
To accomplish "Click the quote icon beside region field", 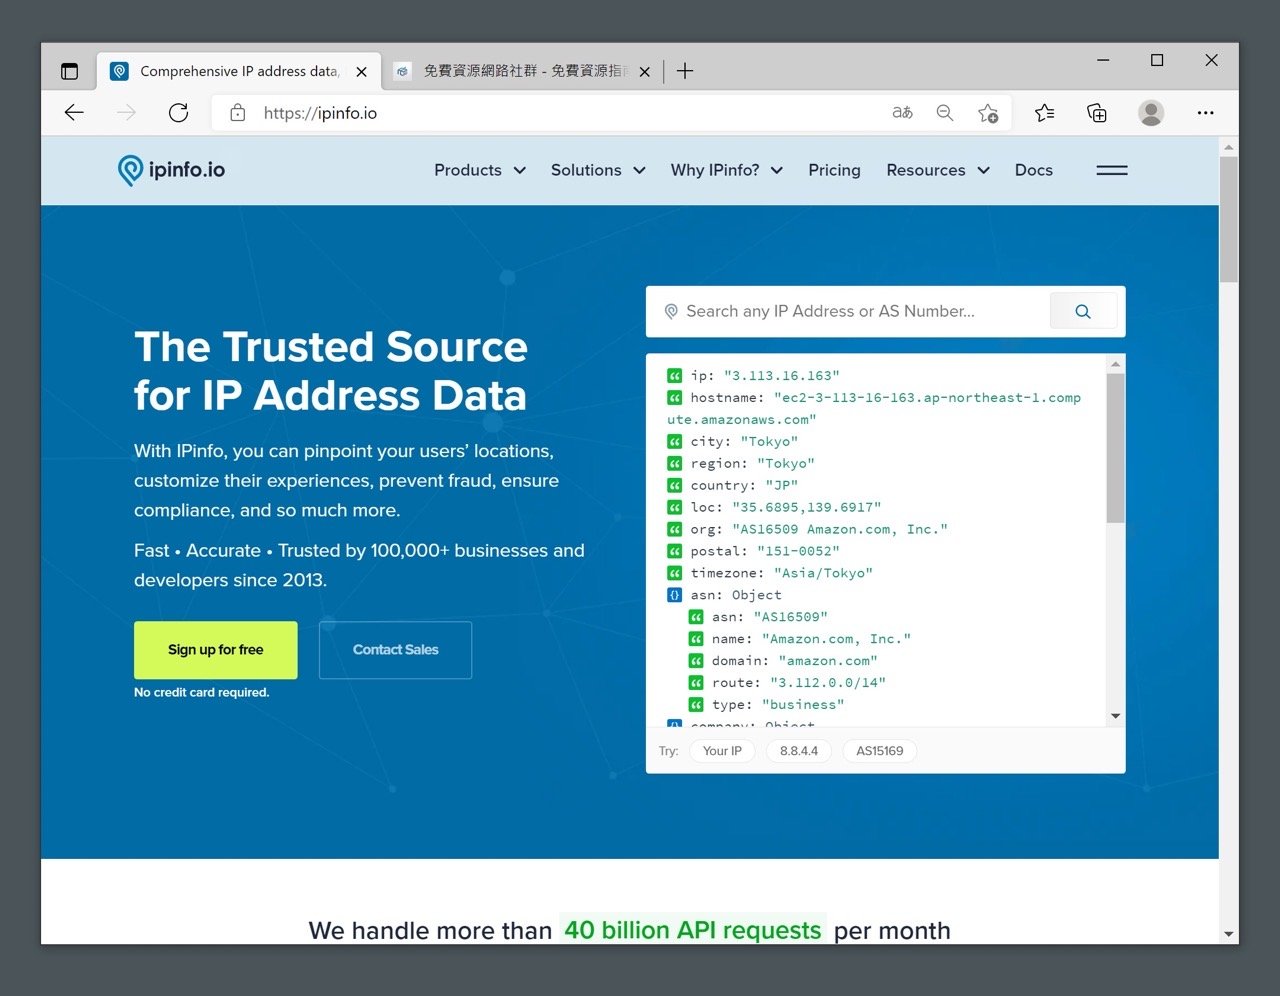I will (x=674, y=464).
